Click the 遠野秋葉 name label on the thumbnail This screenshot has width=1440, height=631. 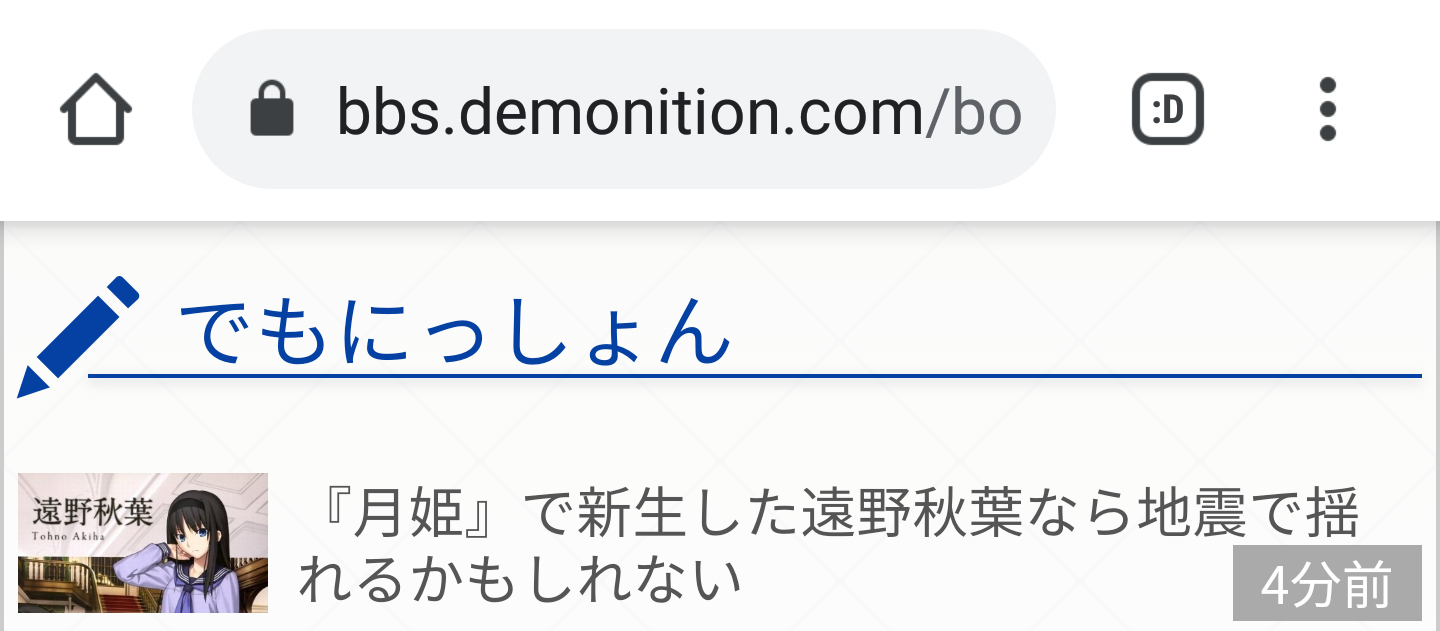[92, 511]
